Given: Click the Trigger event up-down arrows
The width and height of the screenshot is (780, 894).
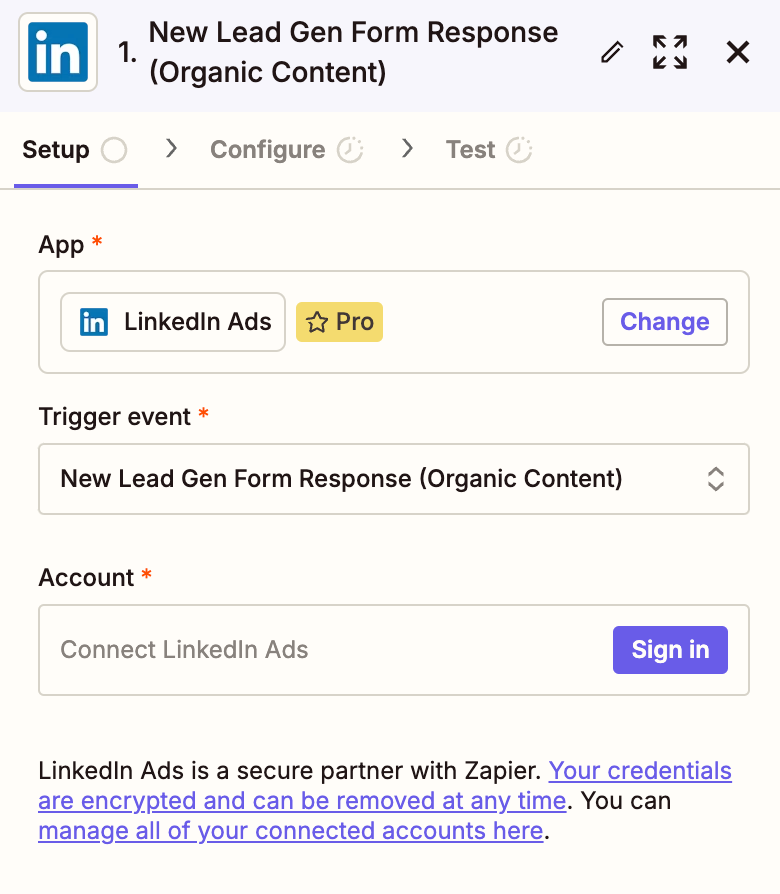Looking at the screenshot, I should point(716,479).
